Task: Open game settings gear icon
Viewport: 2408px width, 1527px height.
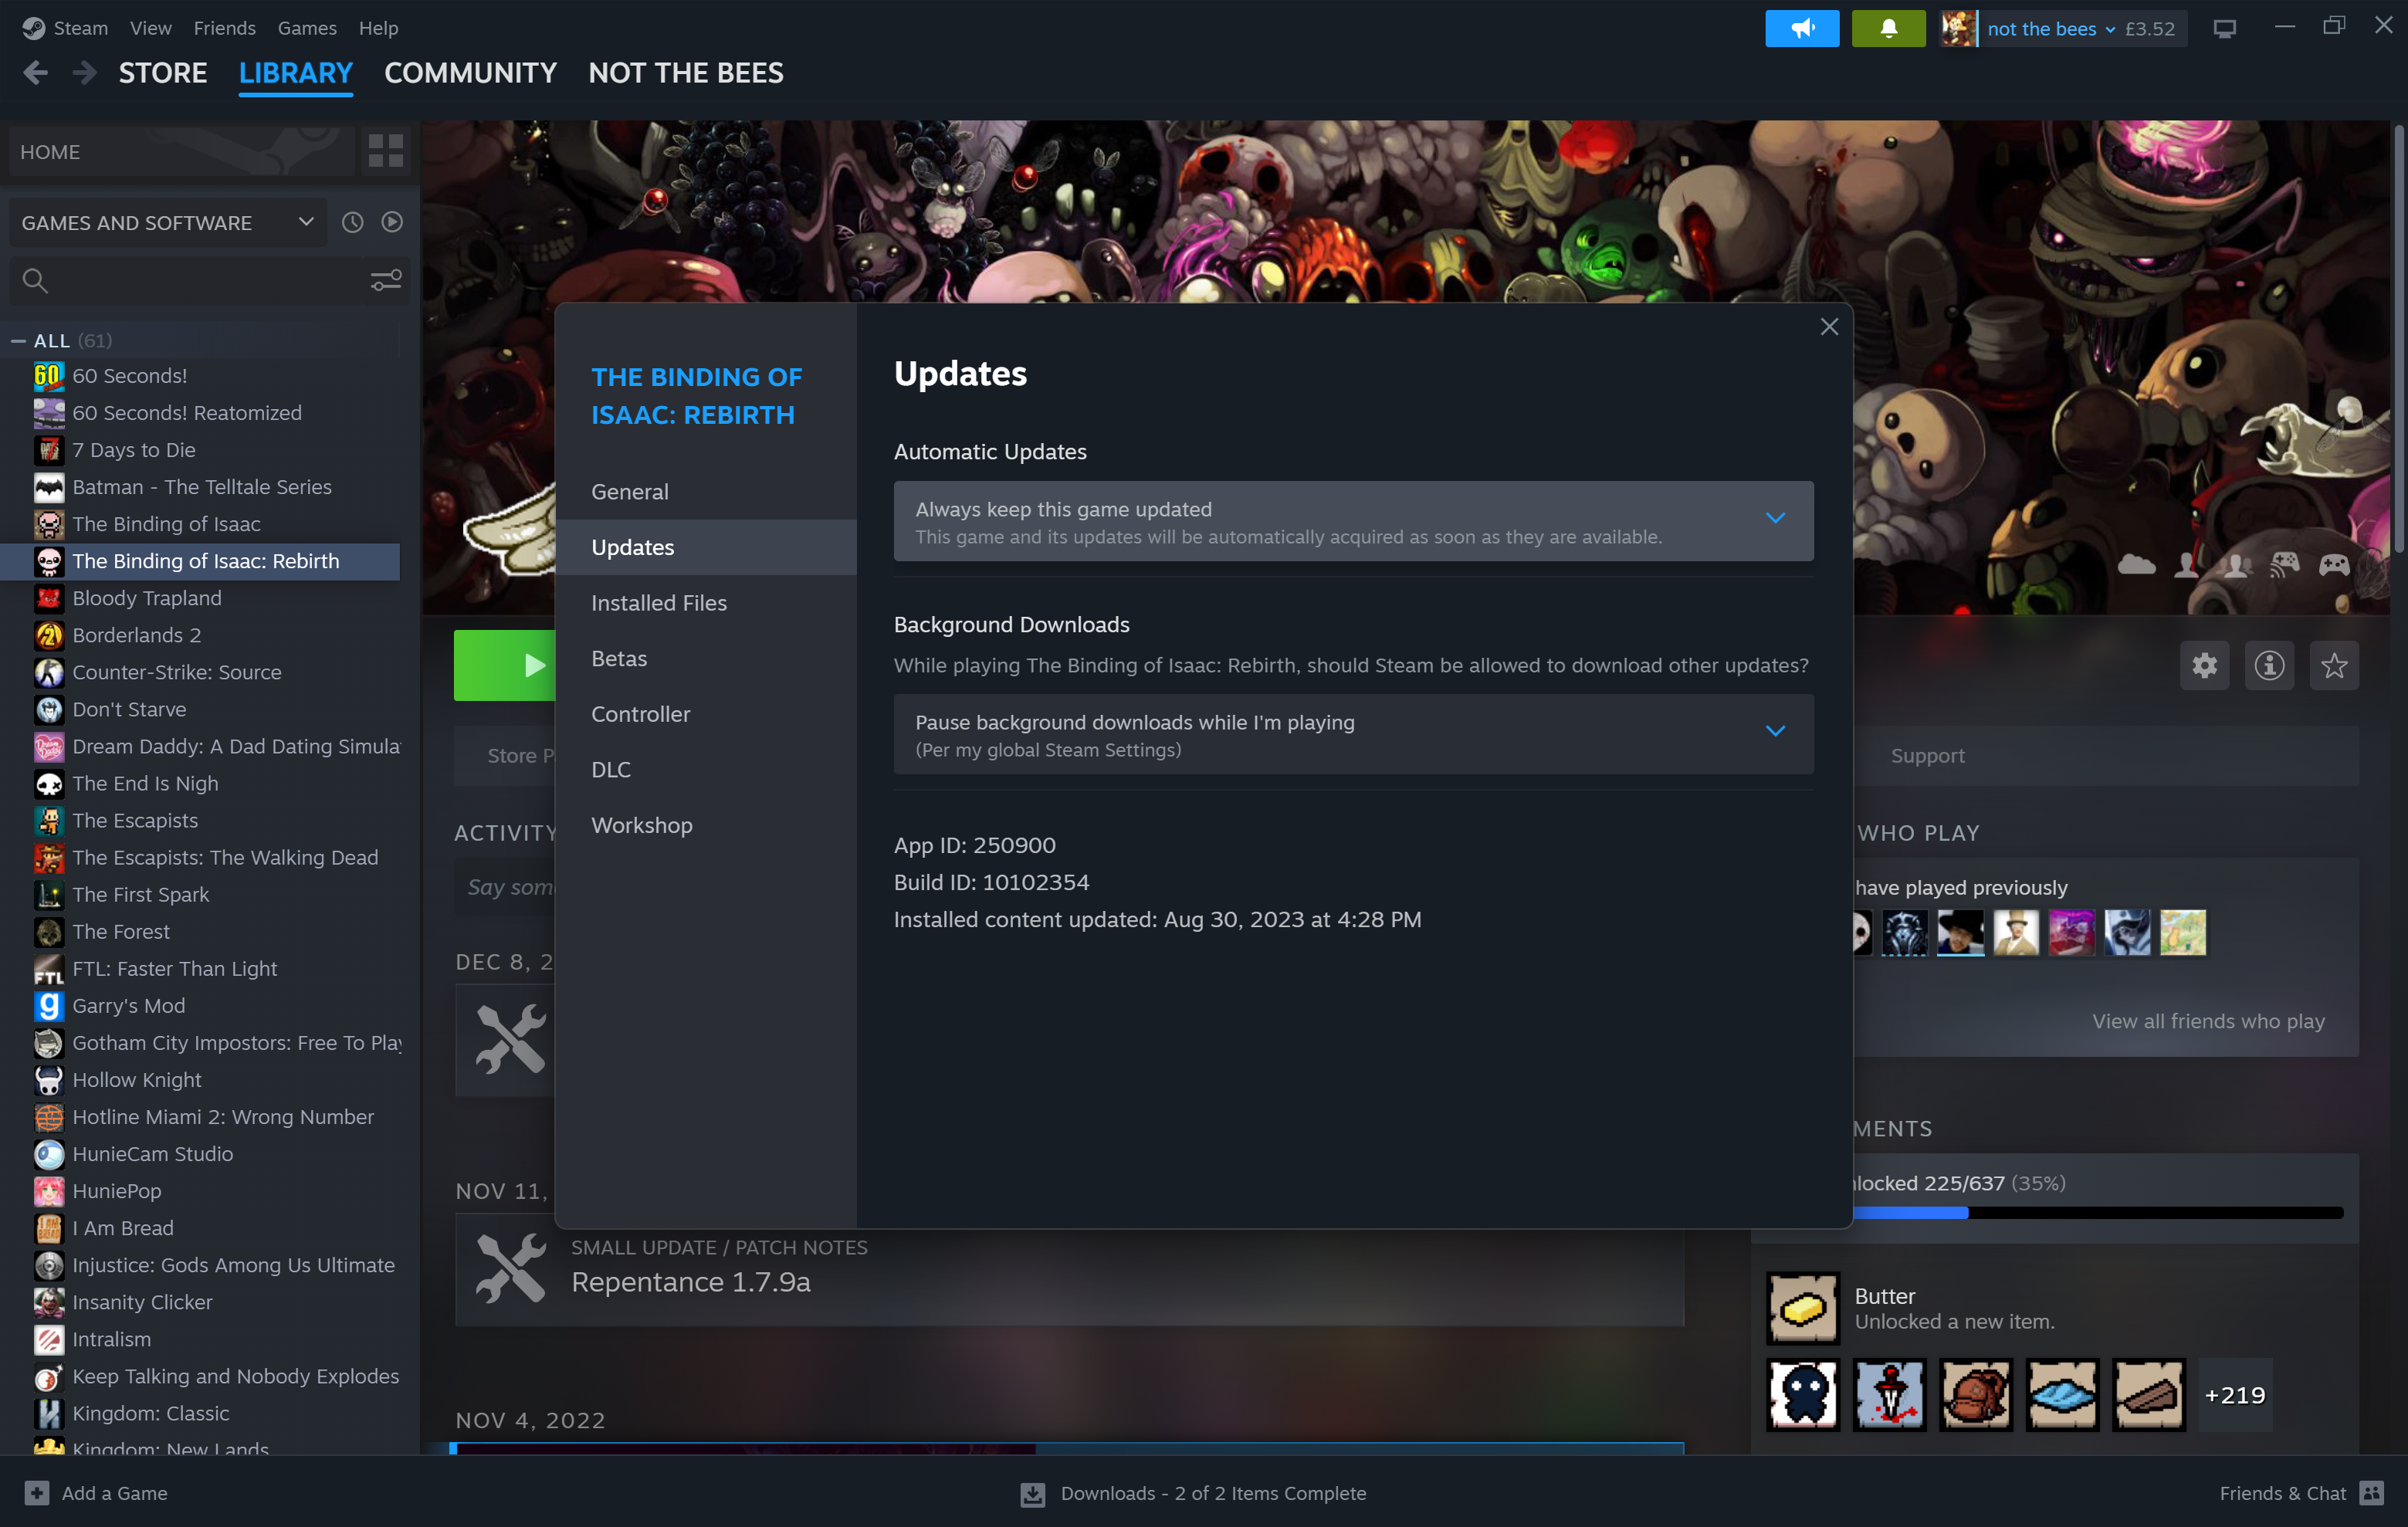Action: click(2204, 665)
